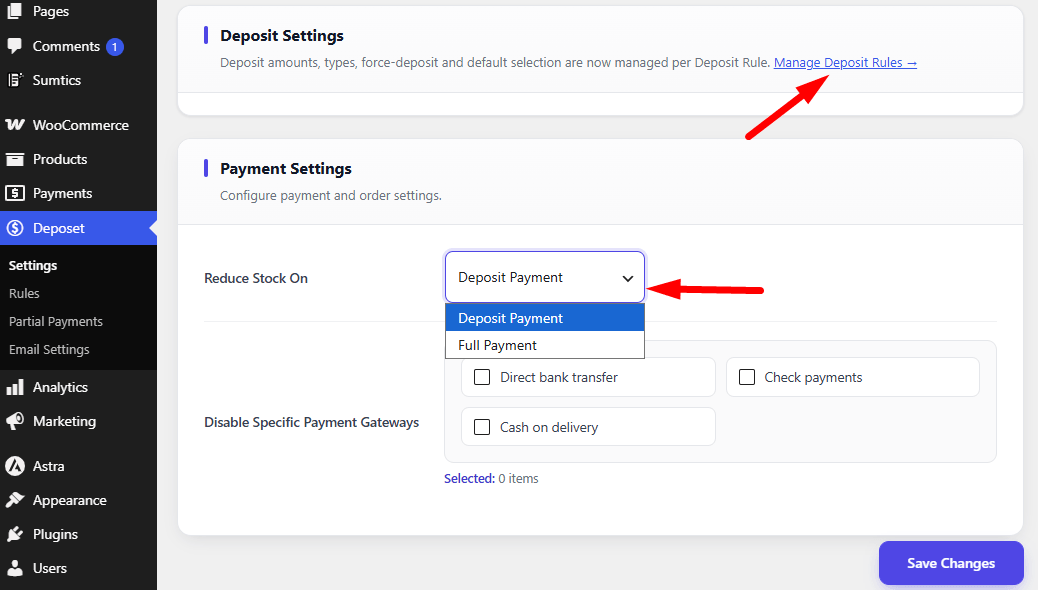The width and height of the screenshot is (1038, 590).
Task: Click the Payments dollar icon
Action: pyautogui.click(x=15, y=193)
